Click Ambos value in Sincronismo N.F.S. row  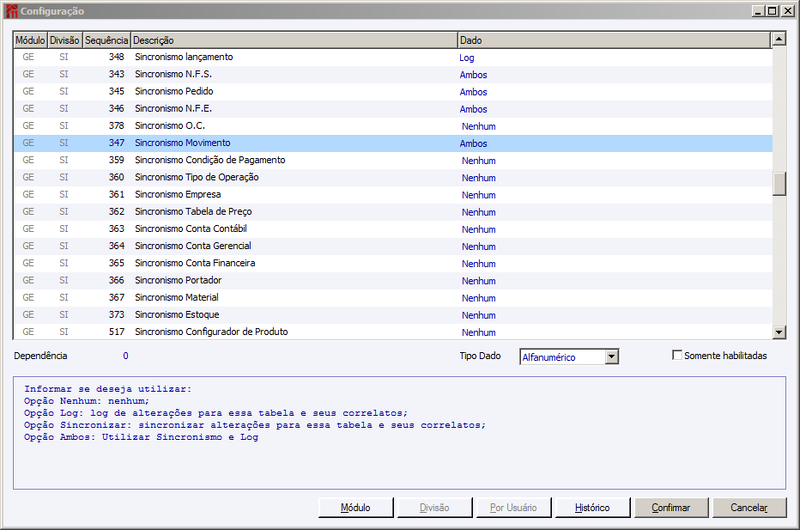point(473,75)
